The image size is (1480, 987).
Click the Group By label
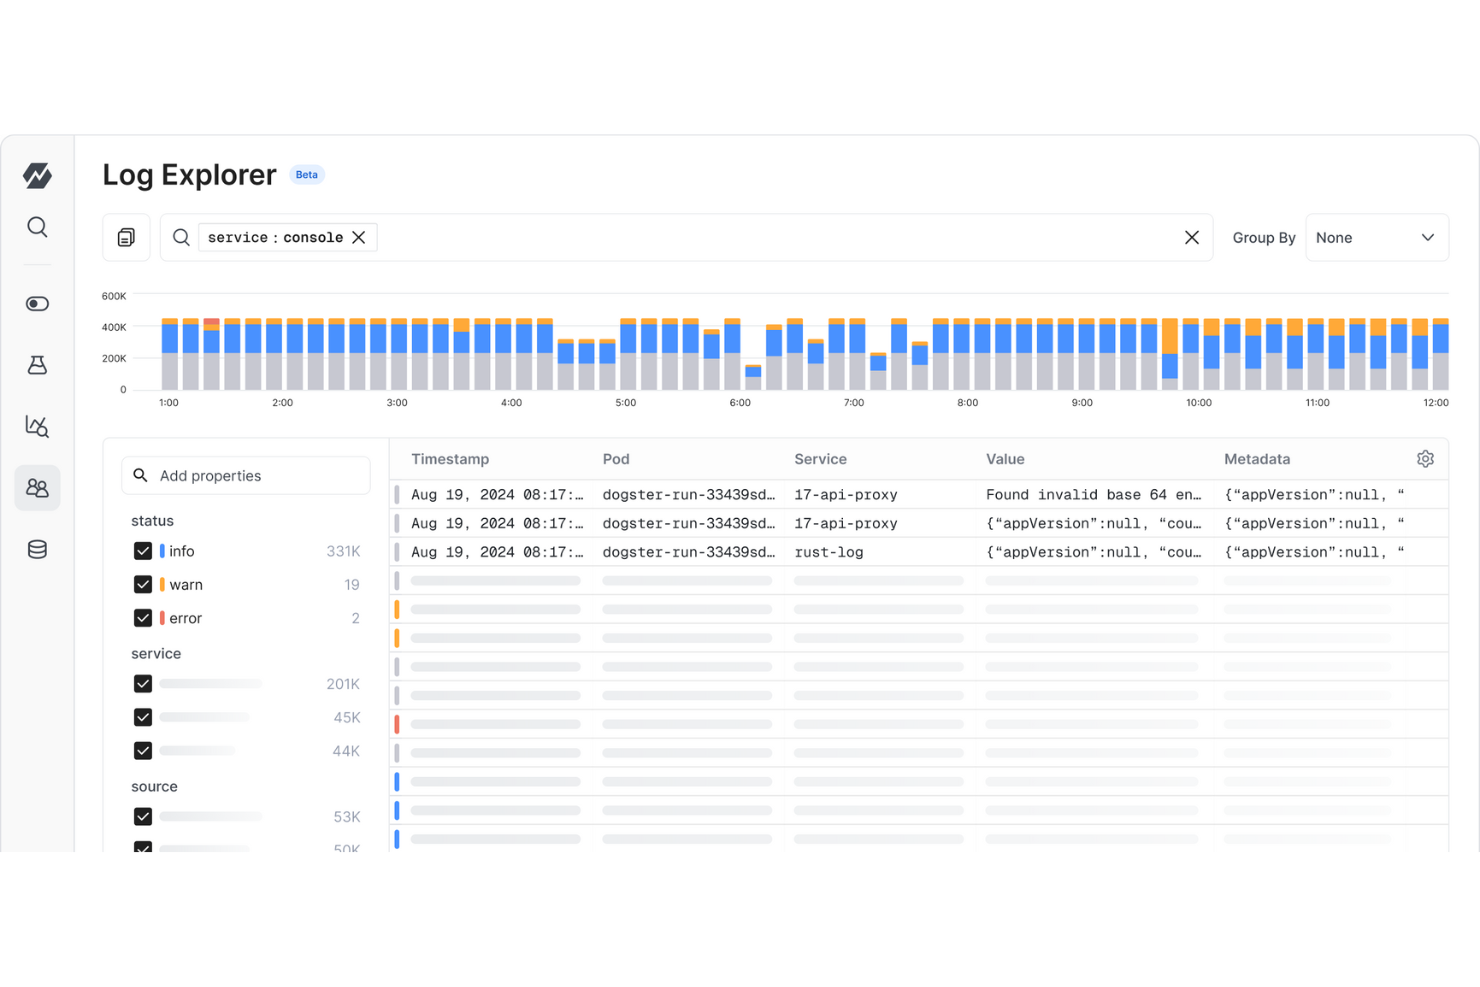1264,237
